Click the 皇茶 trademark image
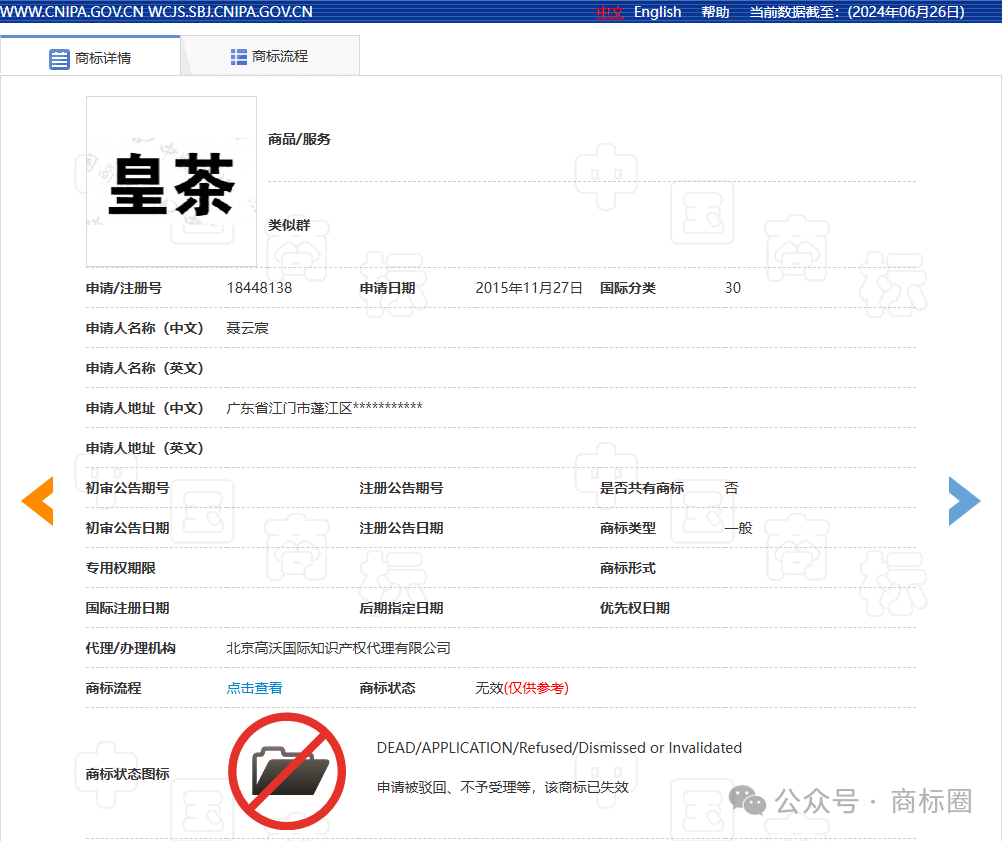Screen dimensions: 1004x841 tap(172, 181)
